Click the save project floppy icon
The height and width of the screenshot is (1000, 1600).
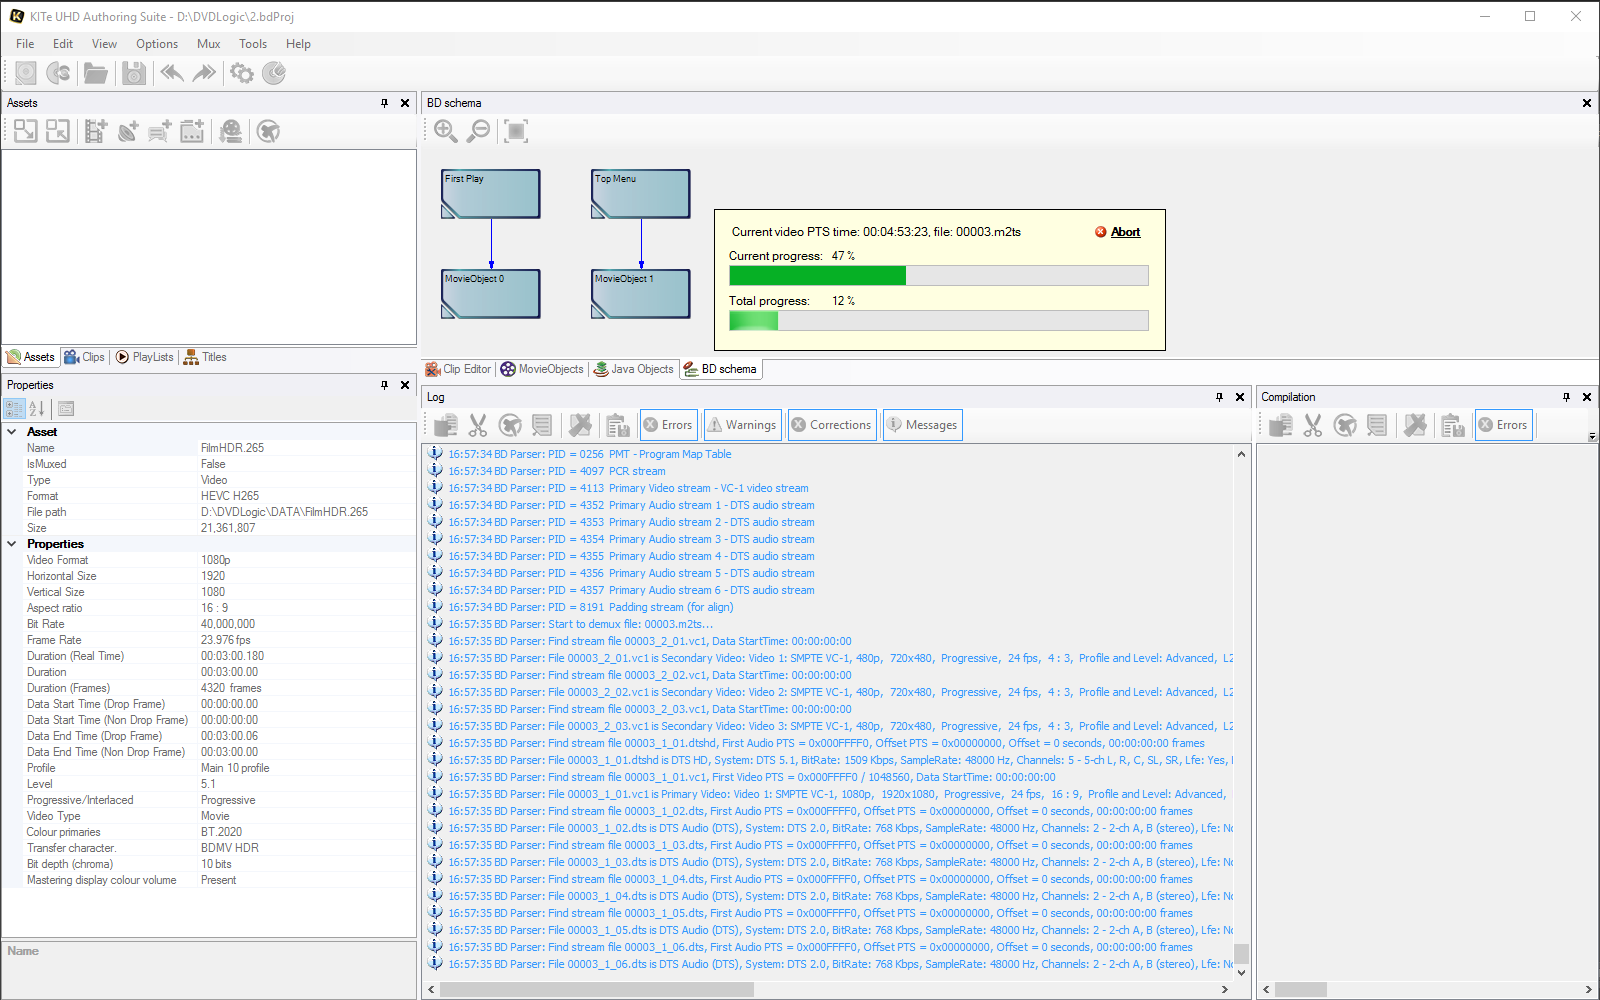[x=133, y=73]
